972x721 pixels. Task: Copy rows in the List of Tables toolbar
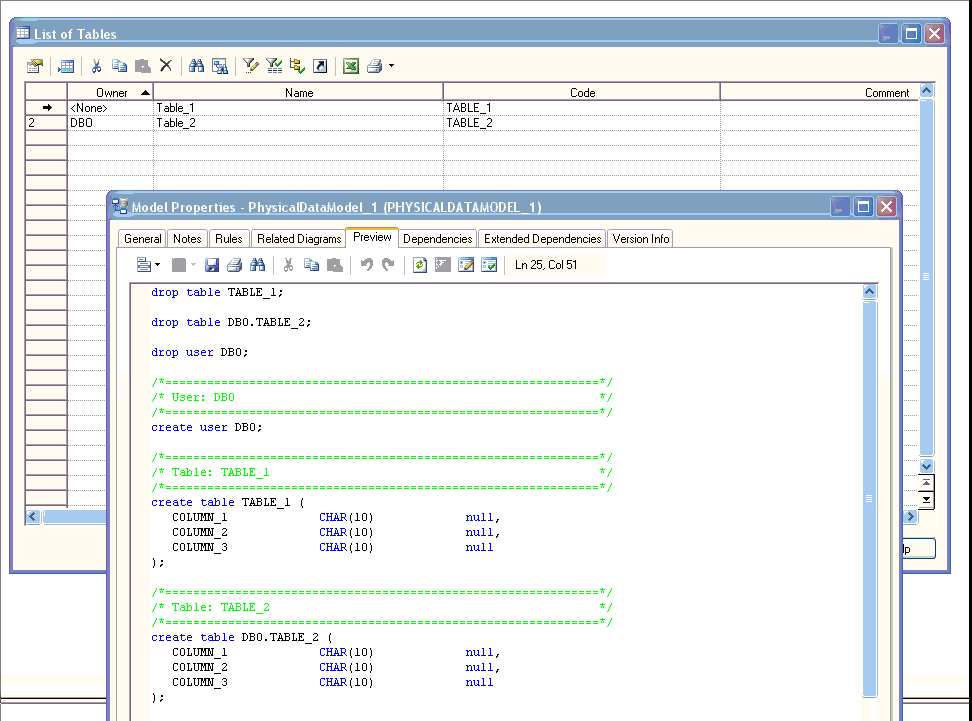tap(120, 66)
